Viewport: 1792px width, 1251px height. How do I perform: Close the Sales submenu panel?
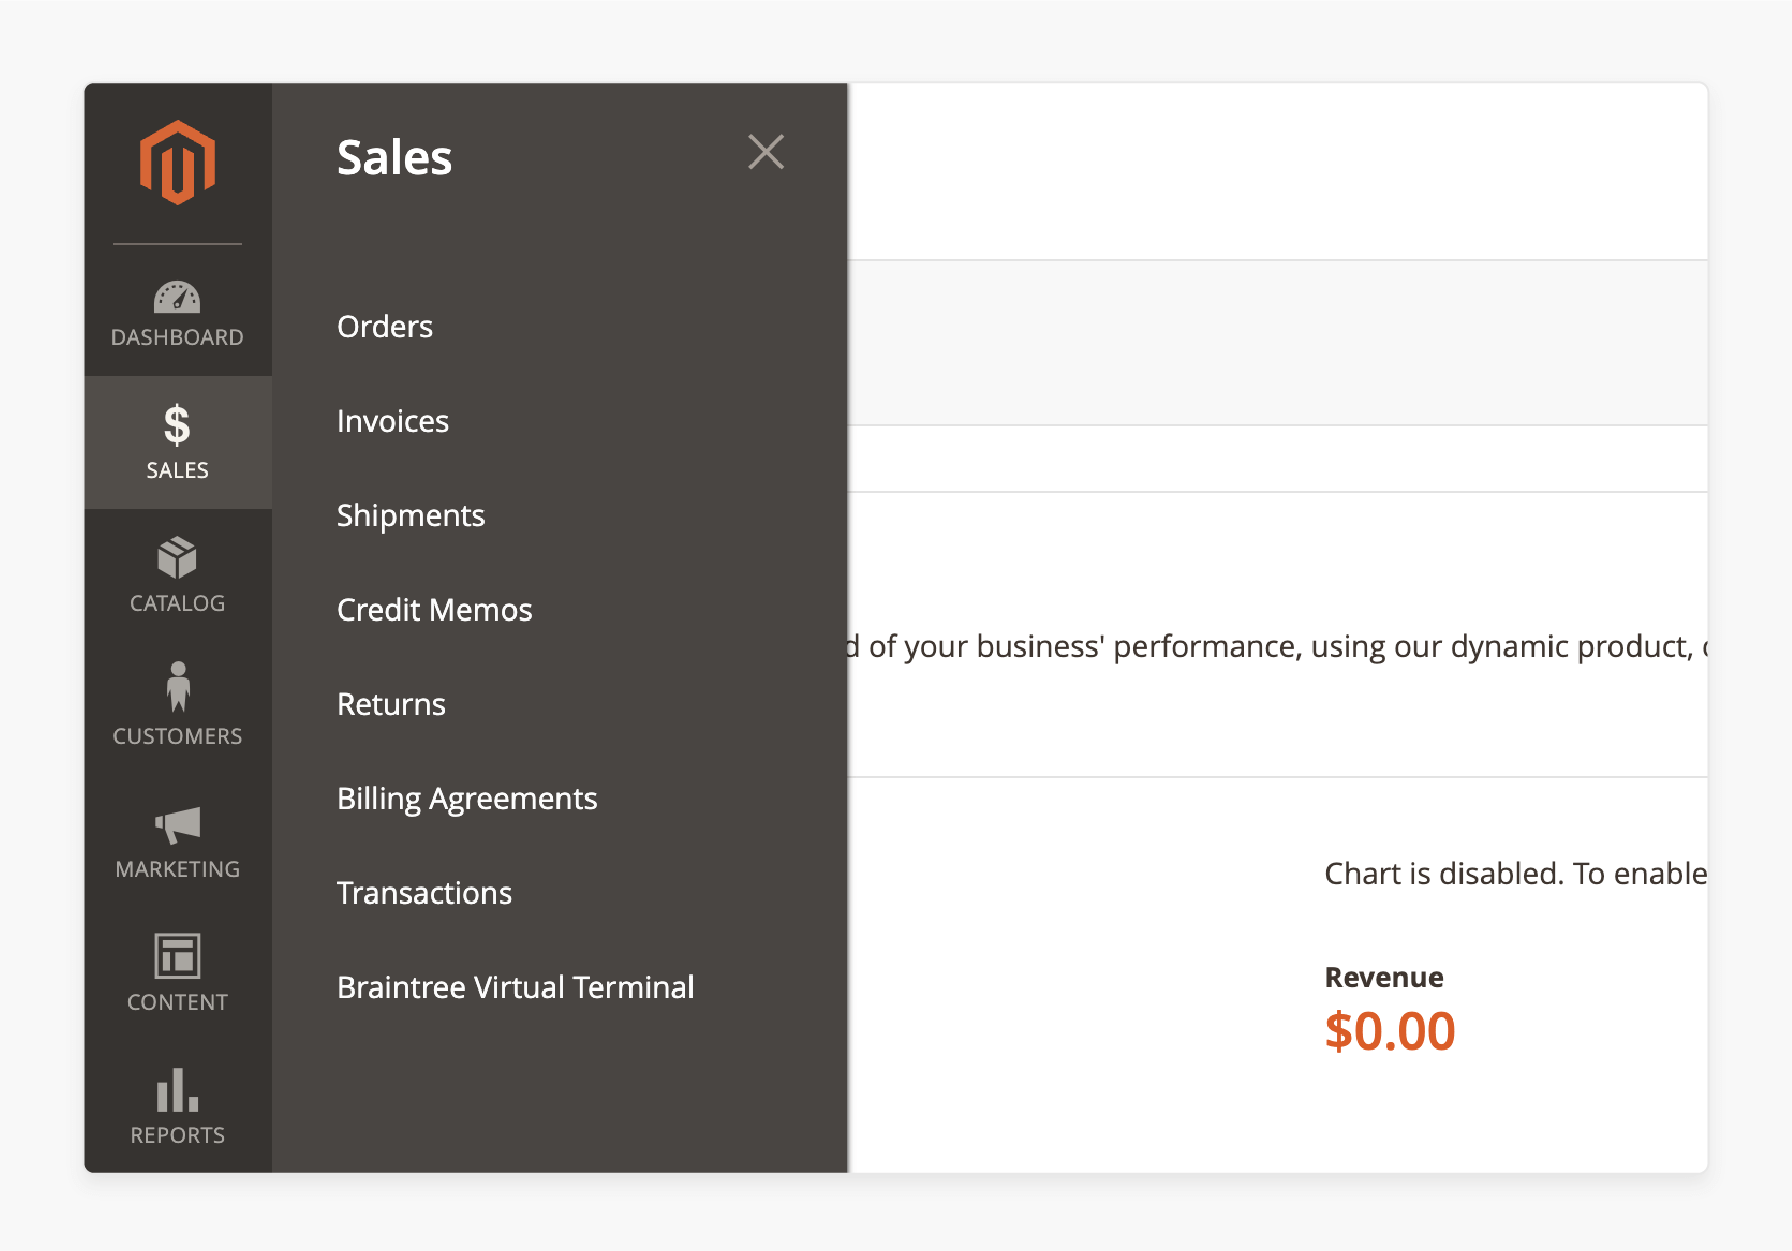point(766,152)
